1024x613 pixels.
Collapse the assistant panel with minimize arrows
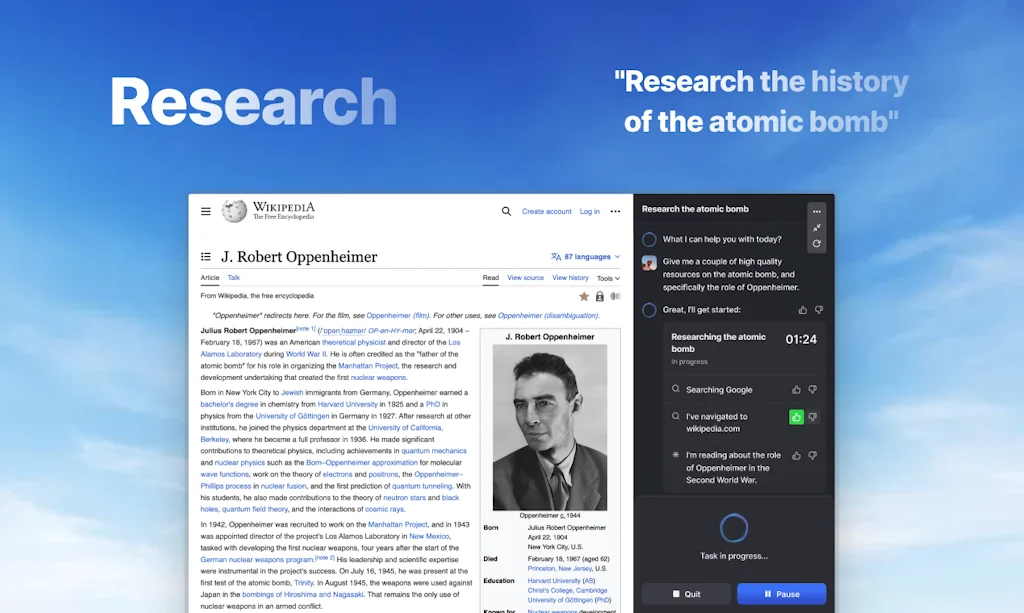(817, 228)
